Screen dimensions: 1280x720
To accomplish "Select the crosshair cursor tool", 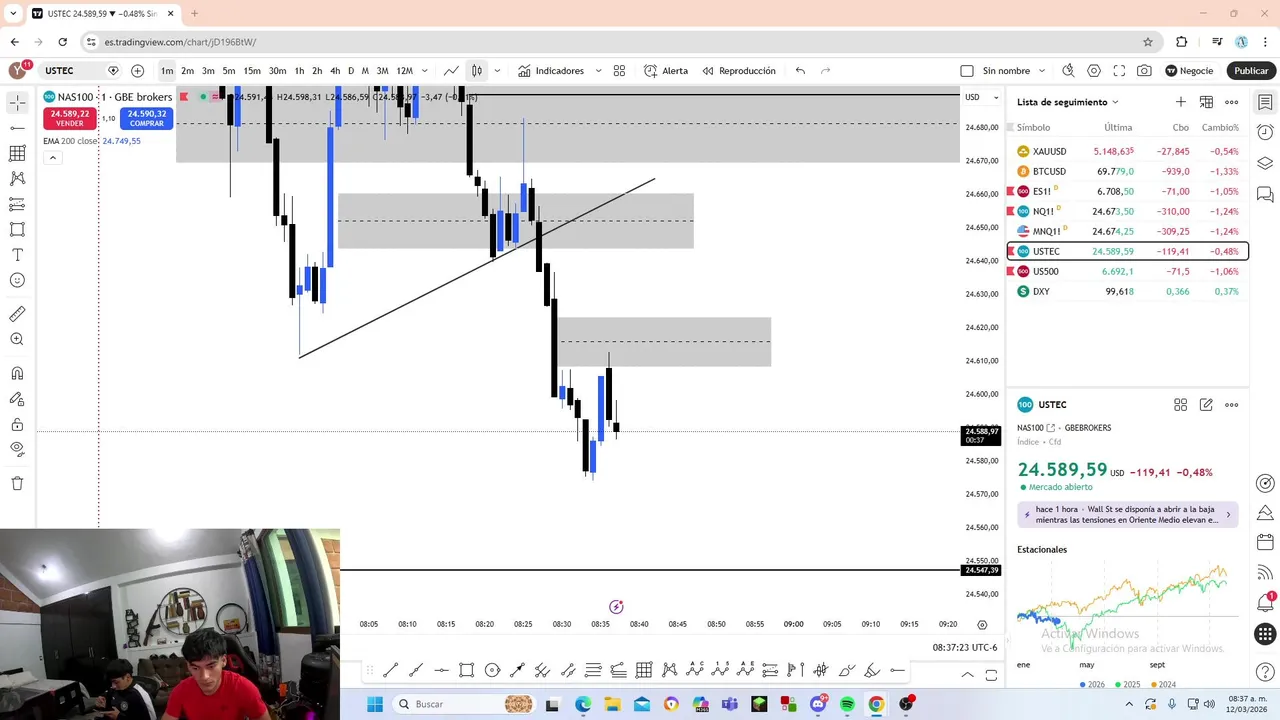I will (x=17, y=103).
